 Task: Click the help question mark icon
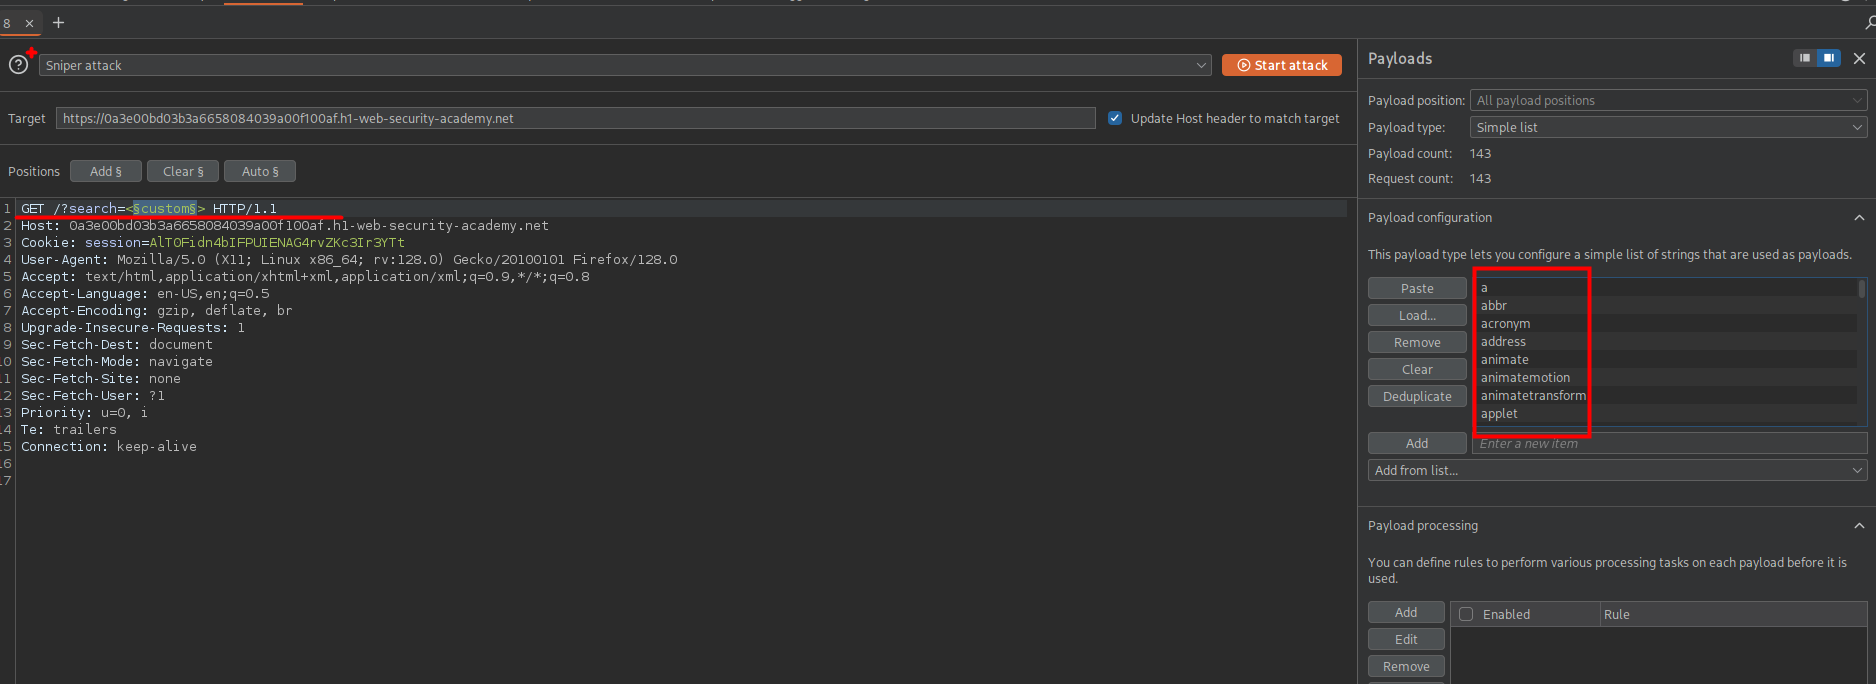(x=18, y=65)
